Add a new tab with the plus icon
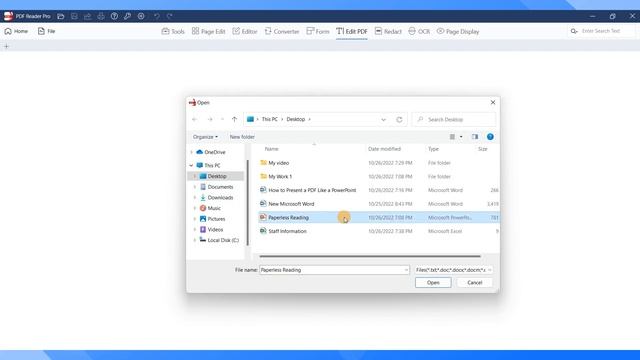640x360 pixels. pos(6,46)
